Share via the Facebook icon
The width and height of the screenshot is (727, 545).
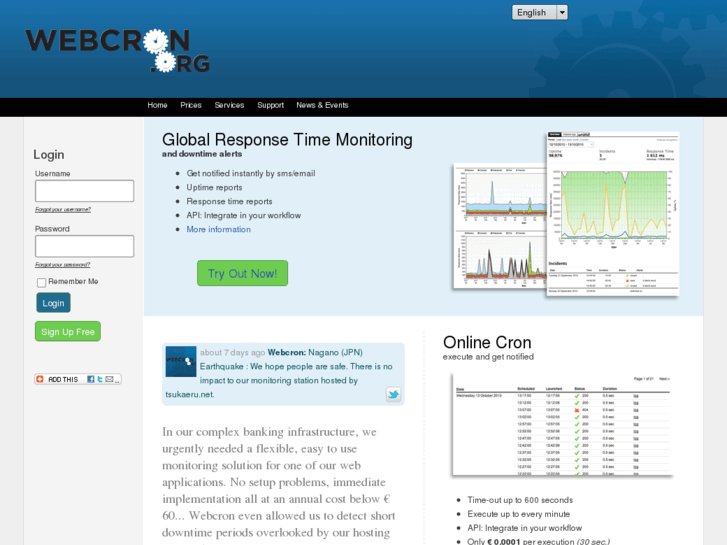[91, 379]
